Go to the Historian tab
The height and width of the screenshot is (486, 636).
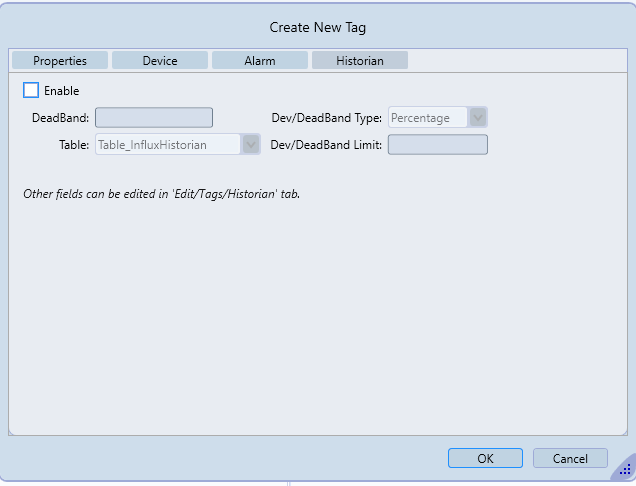point(360,61)
